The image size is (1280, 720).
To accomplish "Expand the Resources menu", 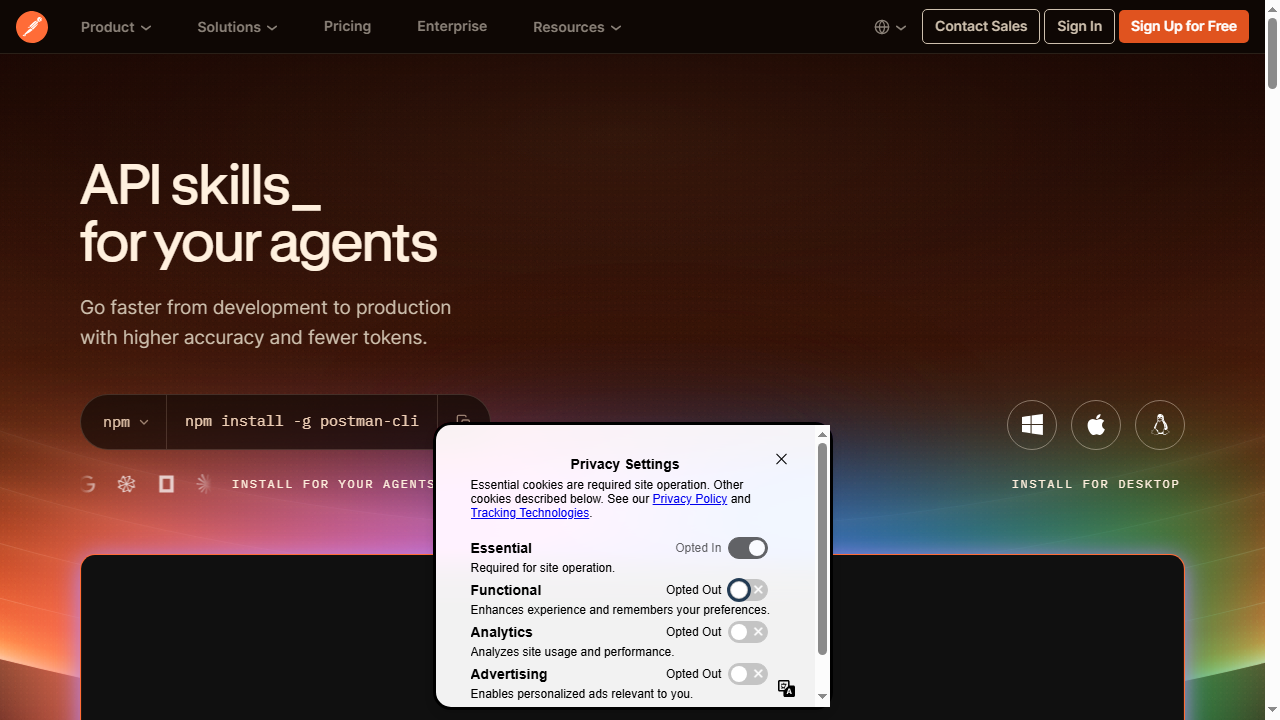I will [577, 27].
